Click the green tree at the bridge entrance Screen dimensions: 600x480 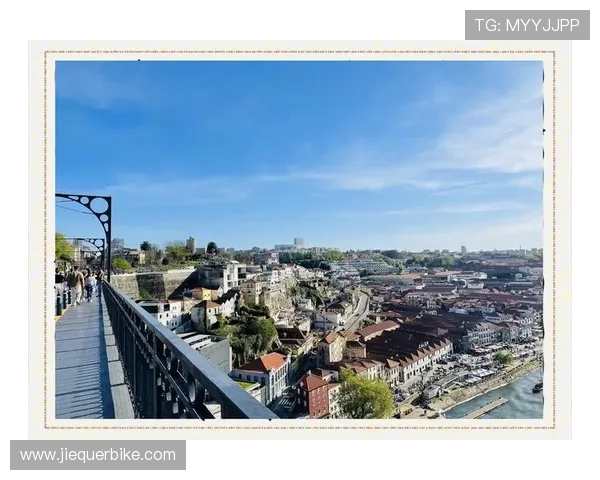(63, 247)
